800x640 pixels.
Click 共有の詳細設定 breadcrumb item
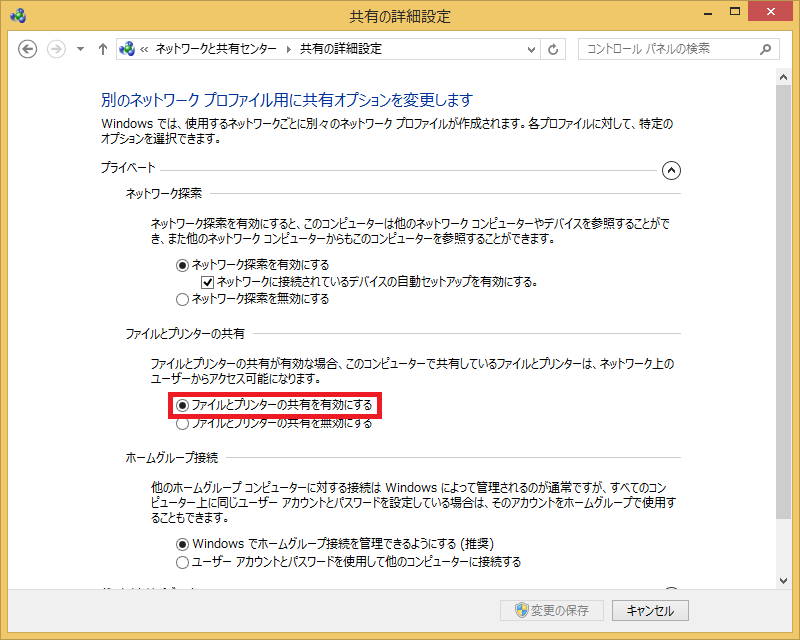coord(341,49)
